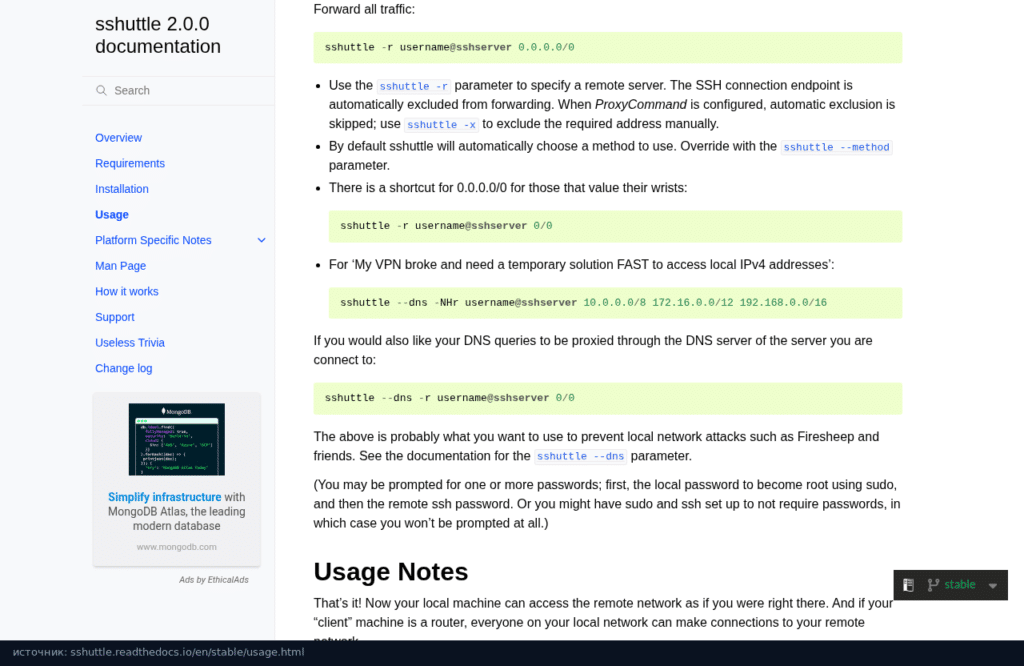Click the stable version label
The height and width of the screenshot is (666, 1024).
tap(959, 585)
